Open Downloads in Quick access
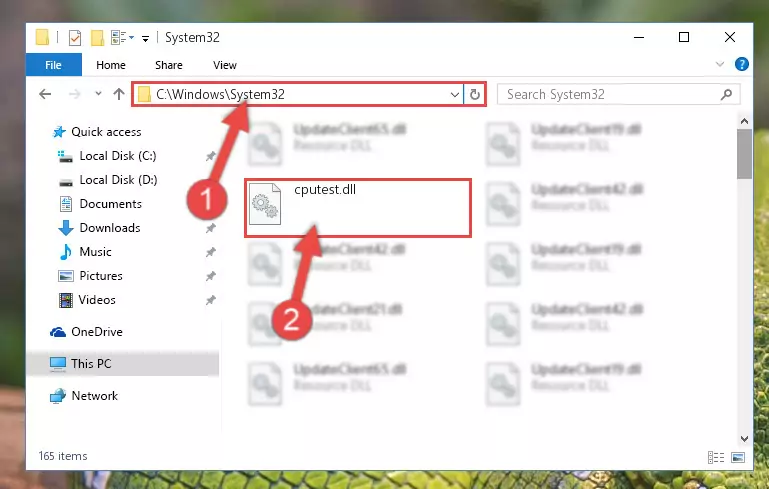This screenshot has width=769, height=489. click(110, 228)
